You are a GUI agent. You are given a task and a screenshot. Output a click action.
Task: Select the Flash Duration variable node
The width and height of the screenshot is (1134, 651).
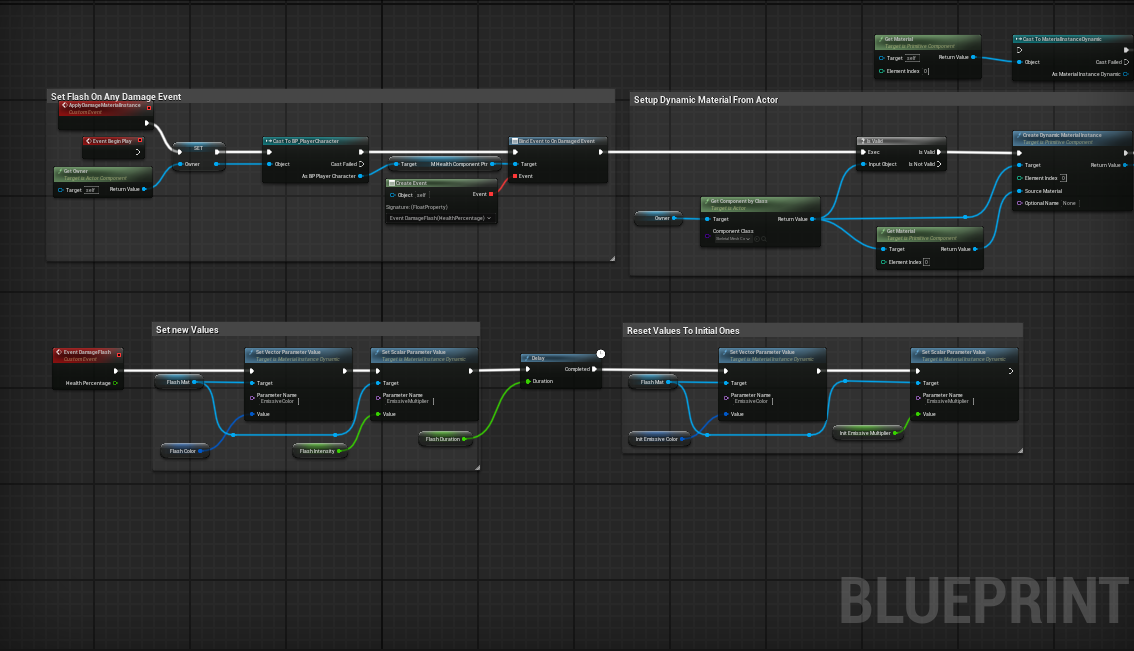(x=444, y=438)
